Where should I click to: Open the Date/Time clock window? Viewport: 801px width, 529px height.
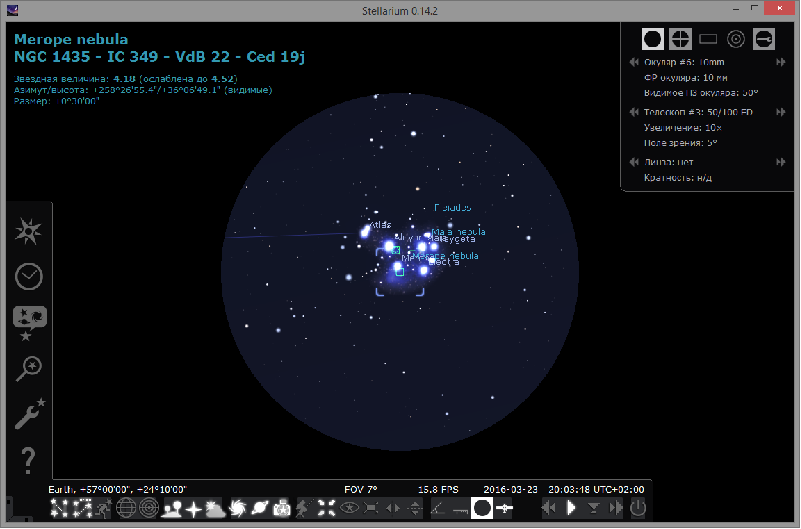(x=28, y=277)
